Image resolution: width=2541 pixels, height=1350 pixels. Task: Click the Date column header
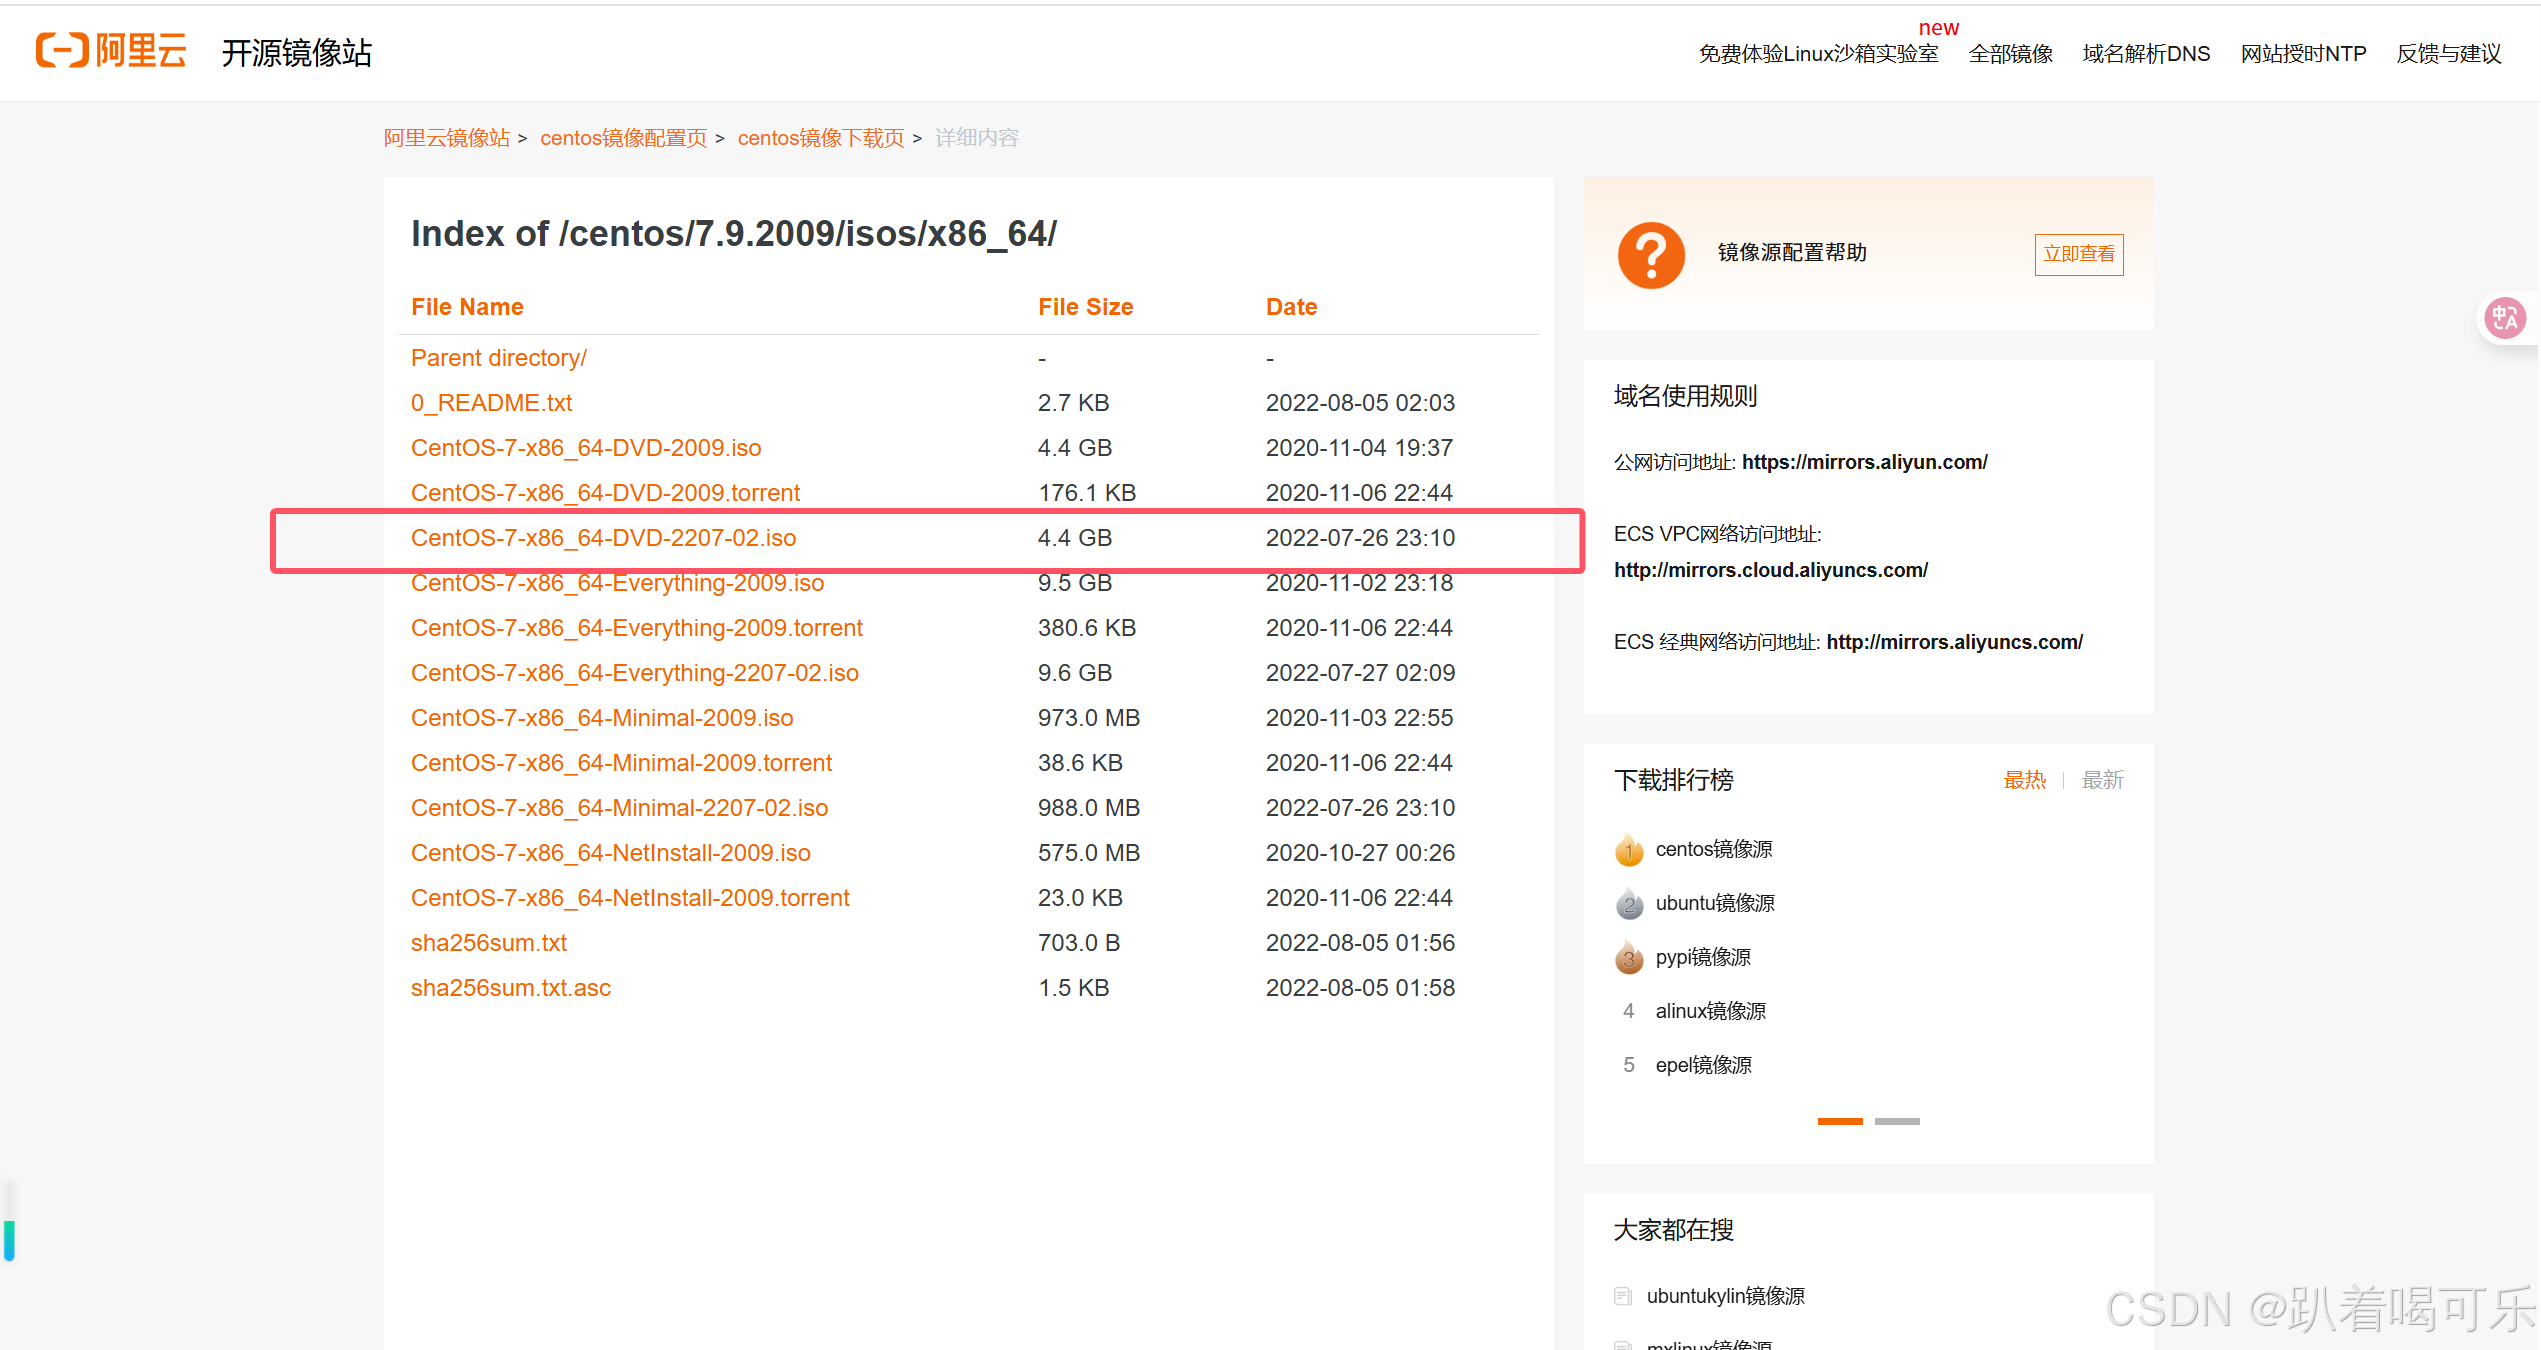(1291, 307)
